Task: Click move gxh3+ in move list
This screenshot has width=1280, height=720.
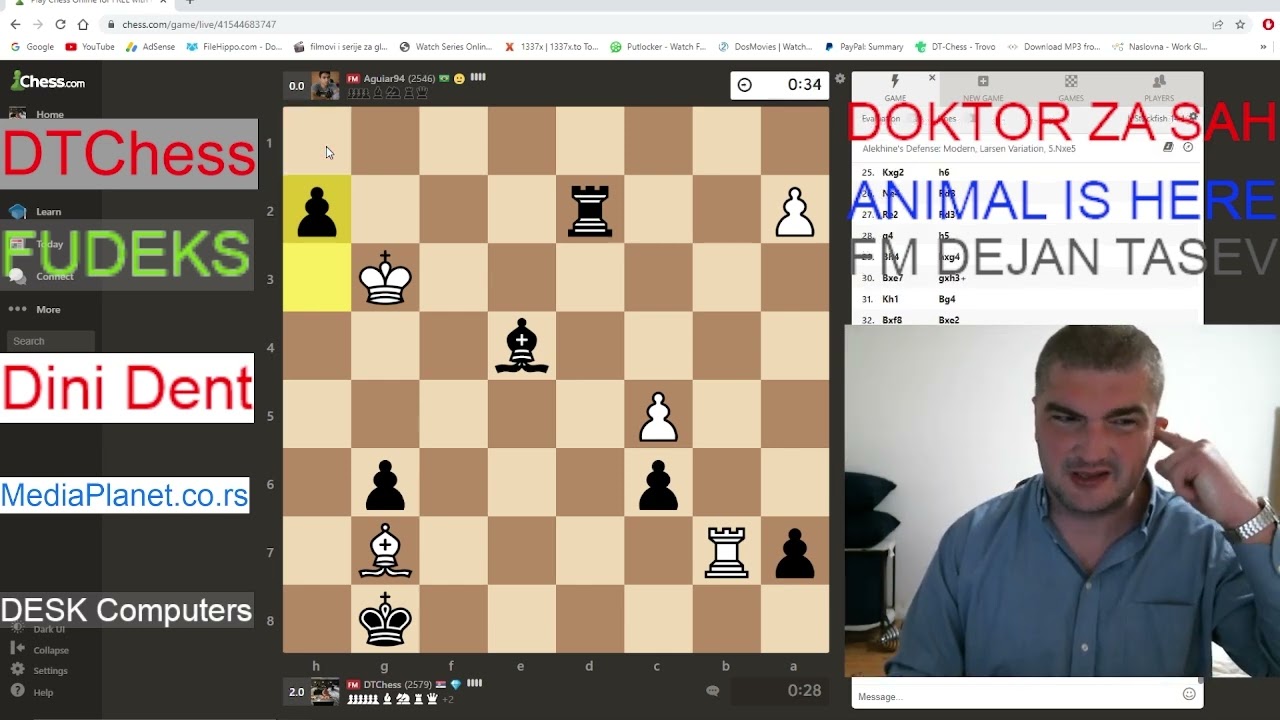Action: pyautogui.click(x=951, y=278)
